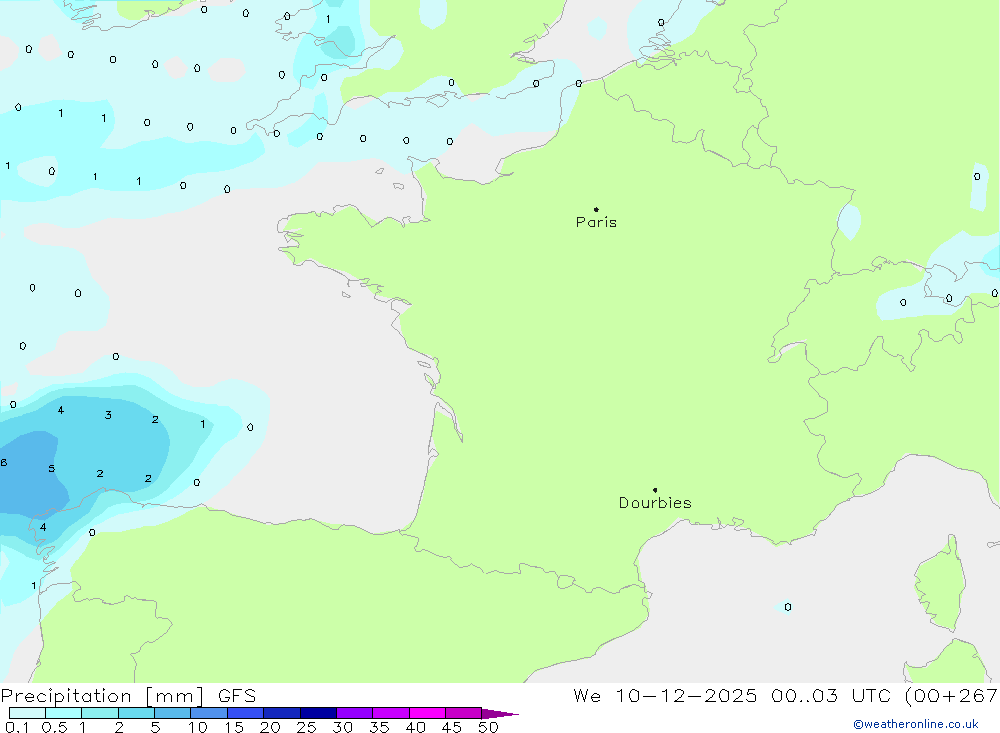1000x733 pixels.
Task: Click the 1–2 mm legend color swatch
Action: pos(100,713)
